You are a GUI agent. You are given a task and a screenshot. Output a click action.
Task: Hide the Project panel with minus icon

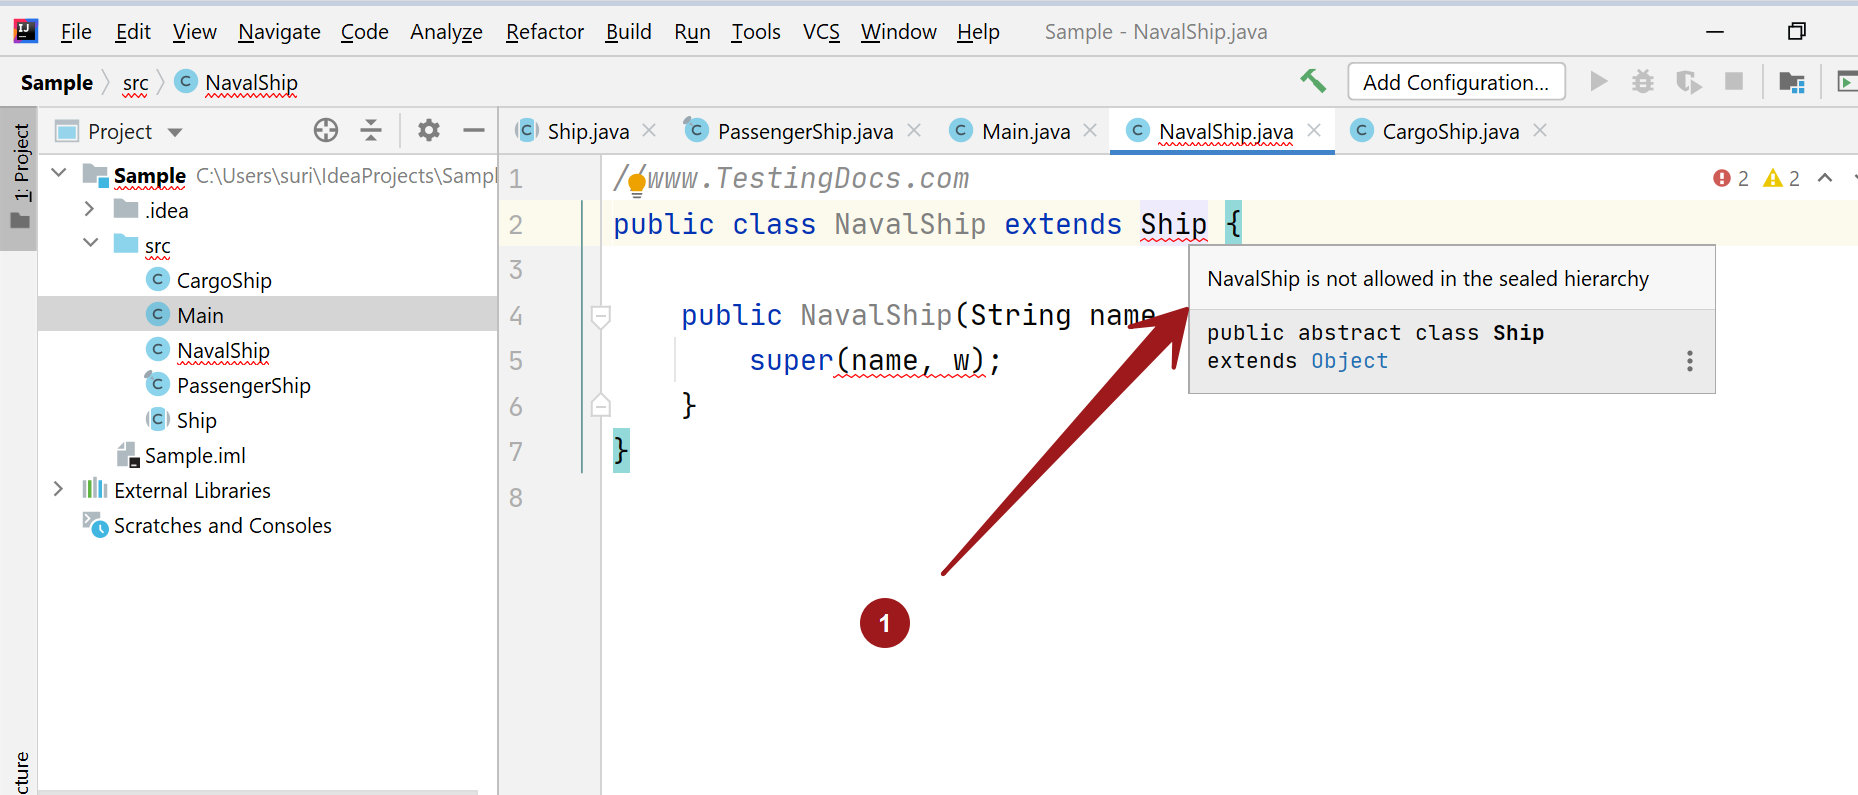point(474,130)
